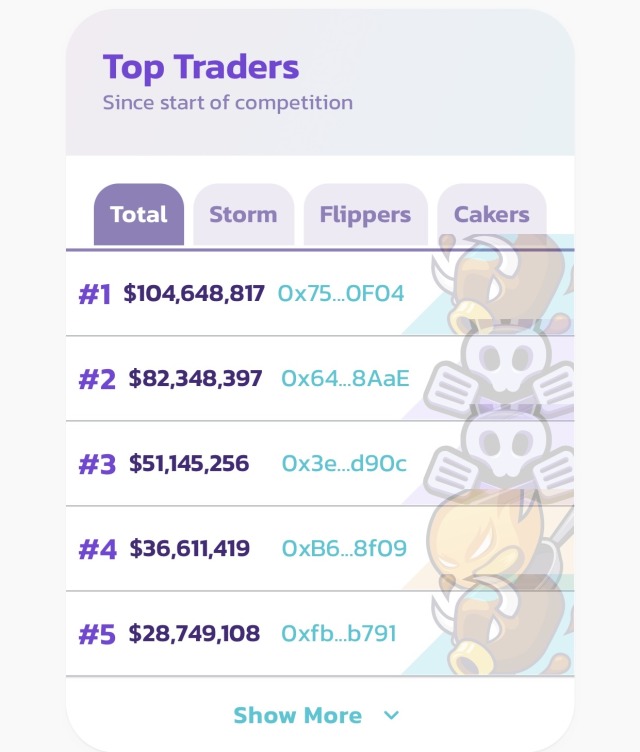Open wallet address 0xB6...8f09

344,549
